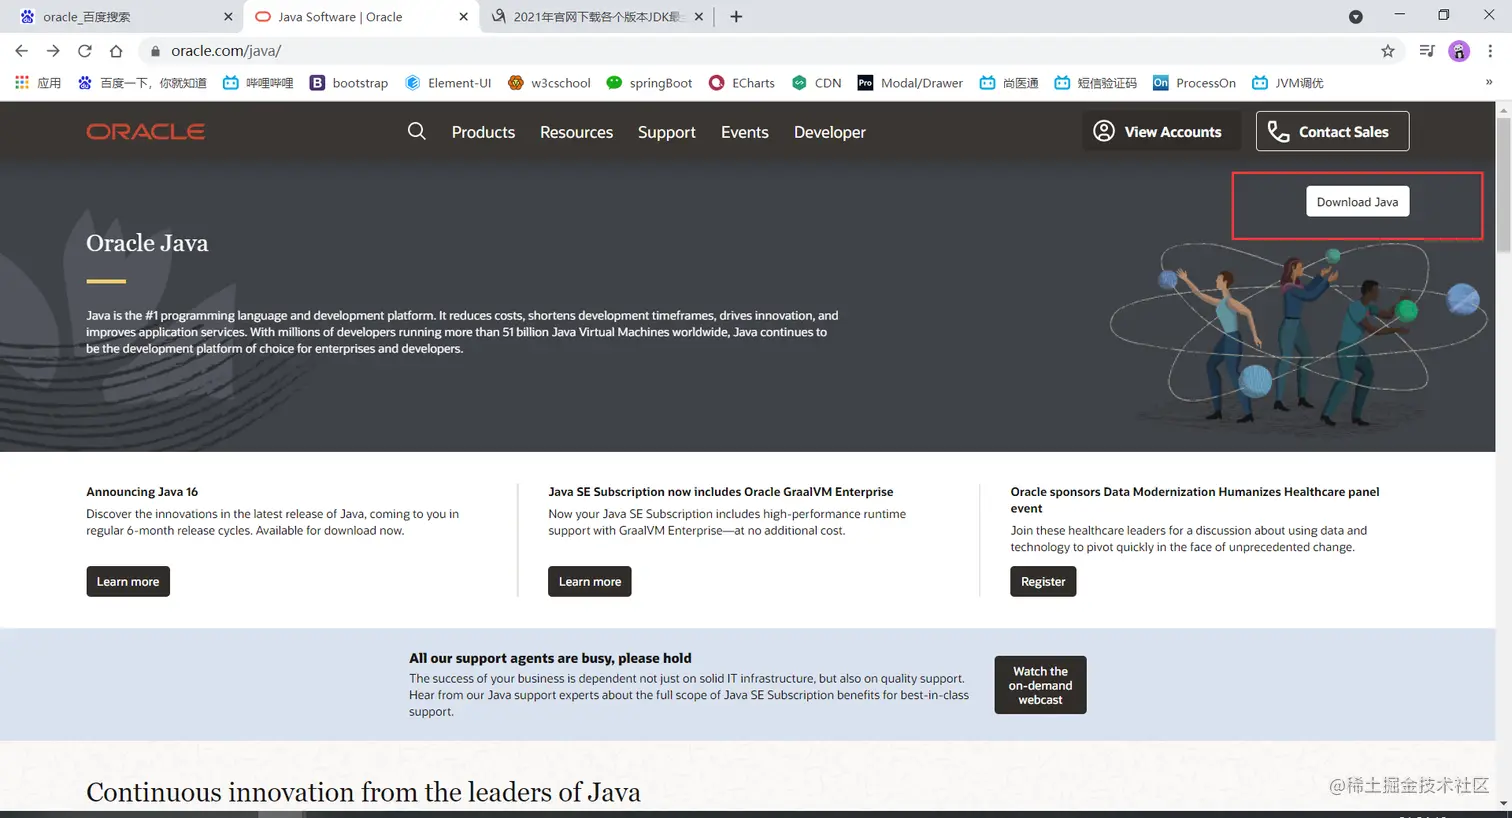Click the Contact Sales button

tap(1332, 131)
